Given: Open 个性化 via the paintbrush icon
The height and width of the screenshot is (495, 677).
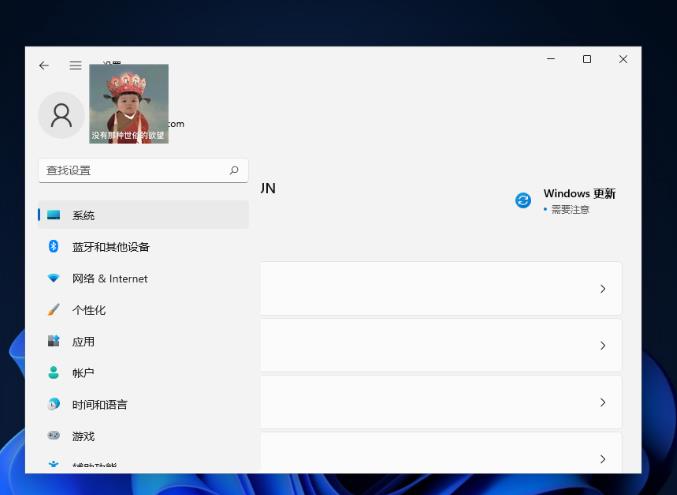Looking at the screenshot, I should click(x=54, y=310).
